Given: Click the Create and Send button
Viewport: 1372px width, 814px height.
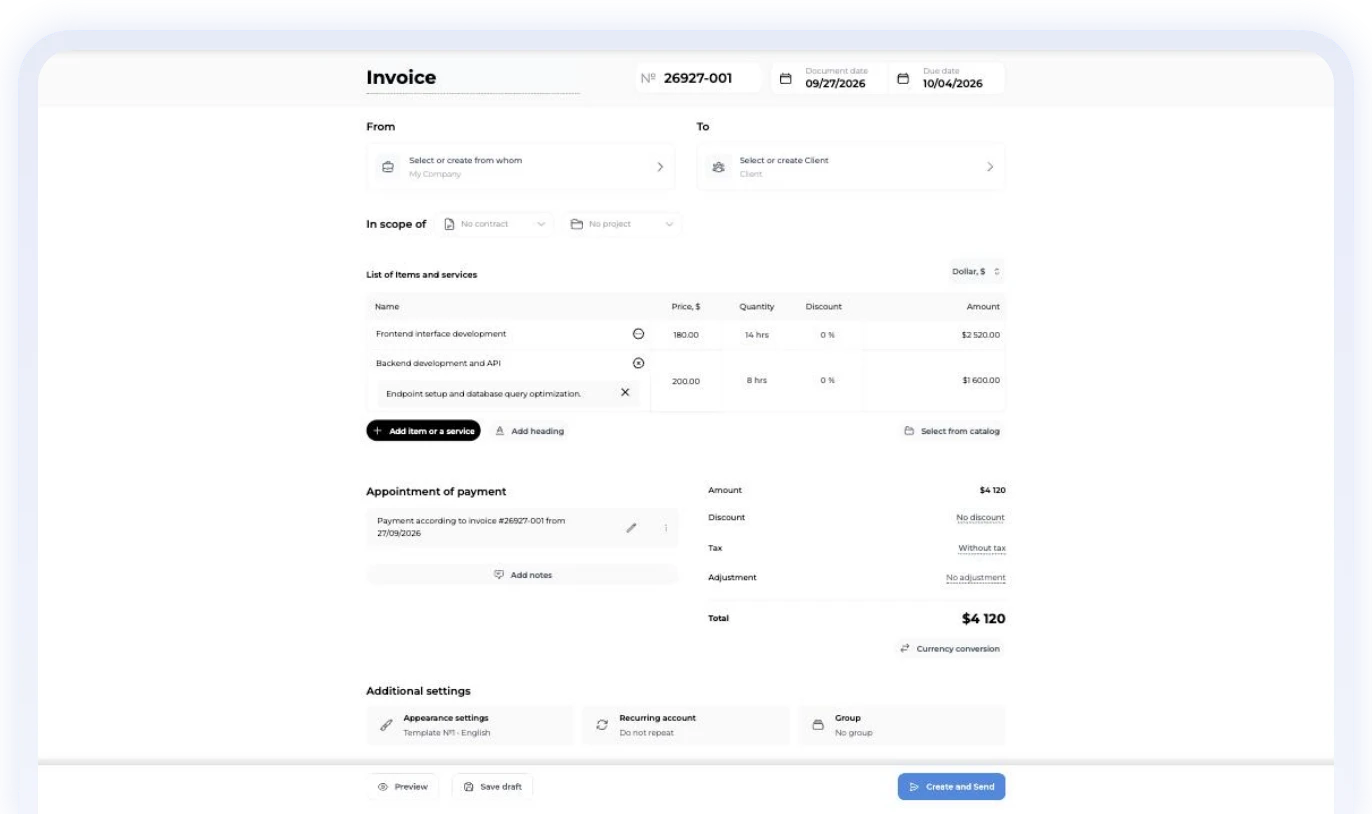Looking at the screenshot, I should pyautogui.click(x=951, y=787).
